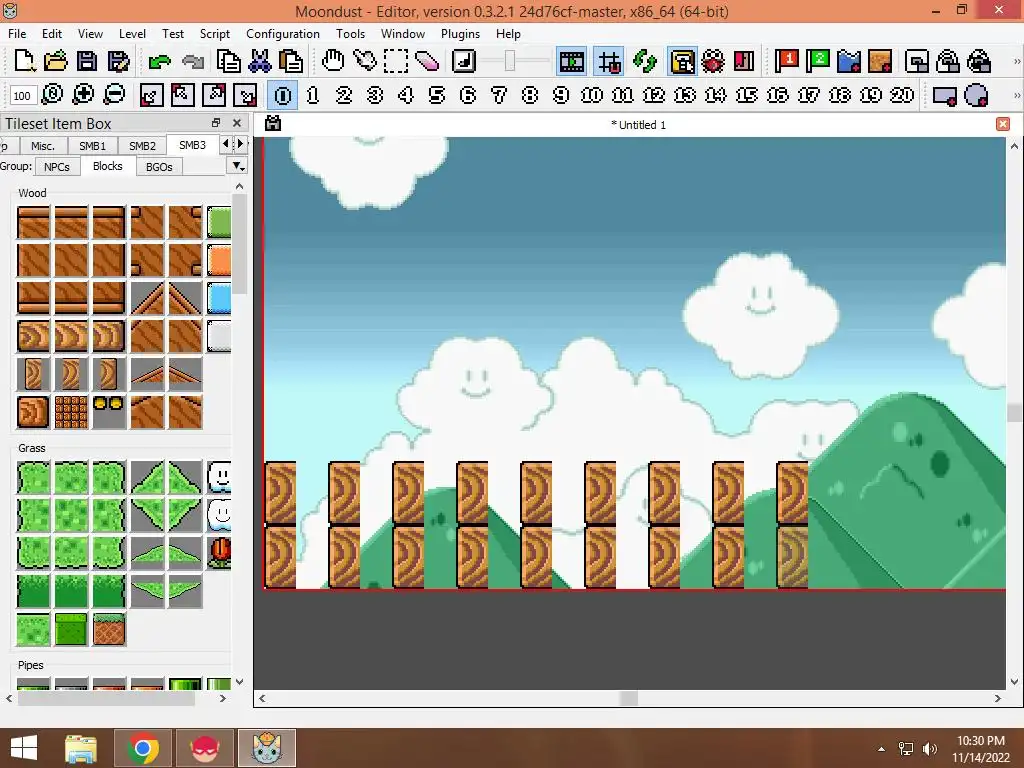This screenshot has height=768, width=1024.
Task: Pick the light blue colored block tile
Action: 219,298
